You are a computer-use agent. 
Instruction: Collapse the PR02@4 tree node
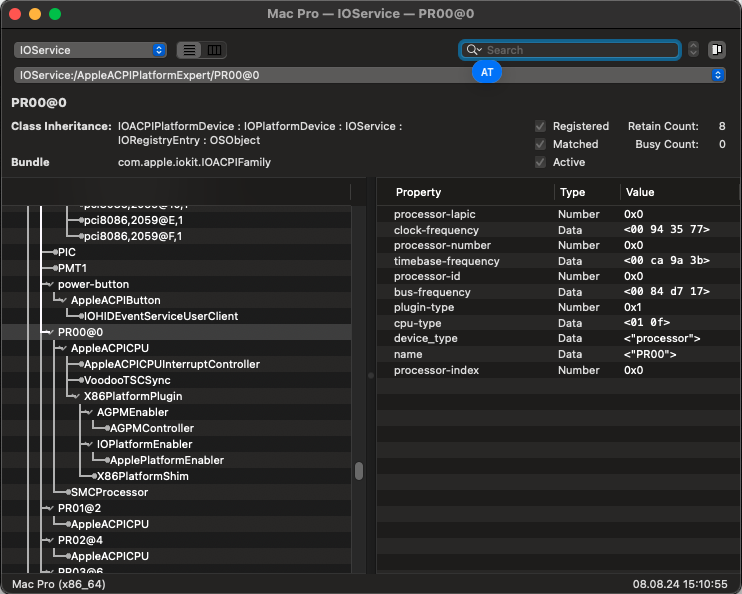(50, 541)
